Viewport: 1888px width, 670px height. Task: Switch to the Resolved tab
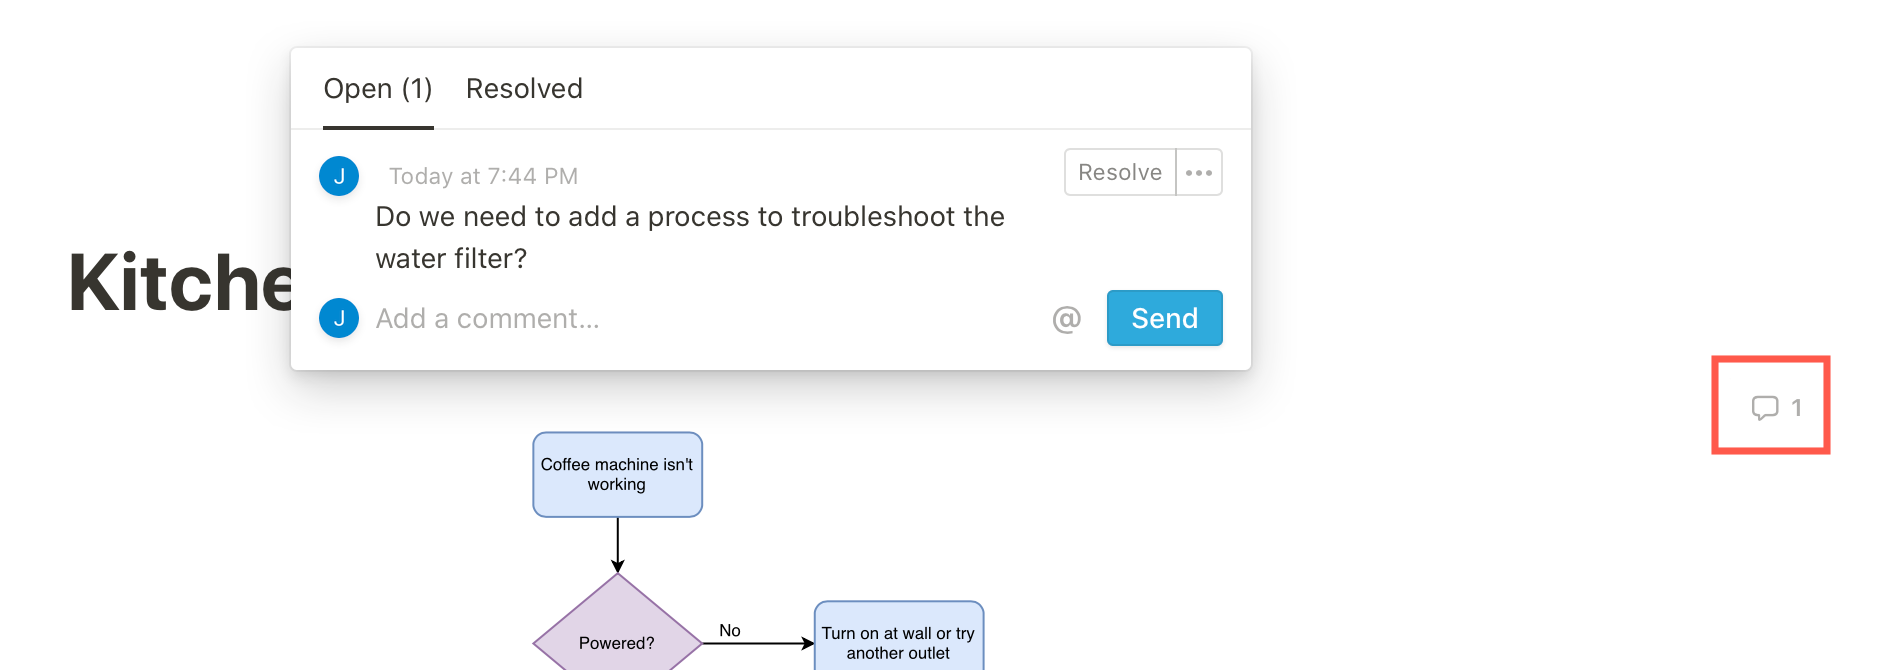[523, 88]
